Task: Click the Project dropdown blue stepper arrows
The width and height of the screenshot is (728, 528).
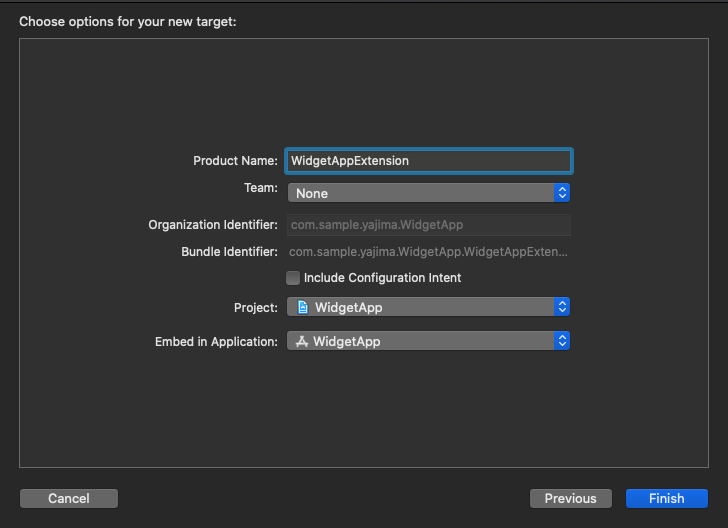Action: tap(562, 306)
